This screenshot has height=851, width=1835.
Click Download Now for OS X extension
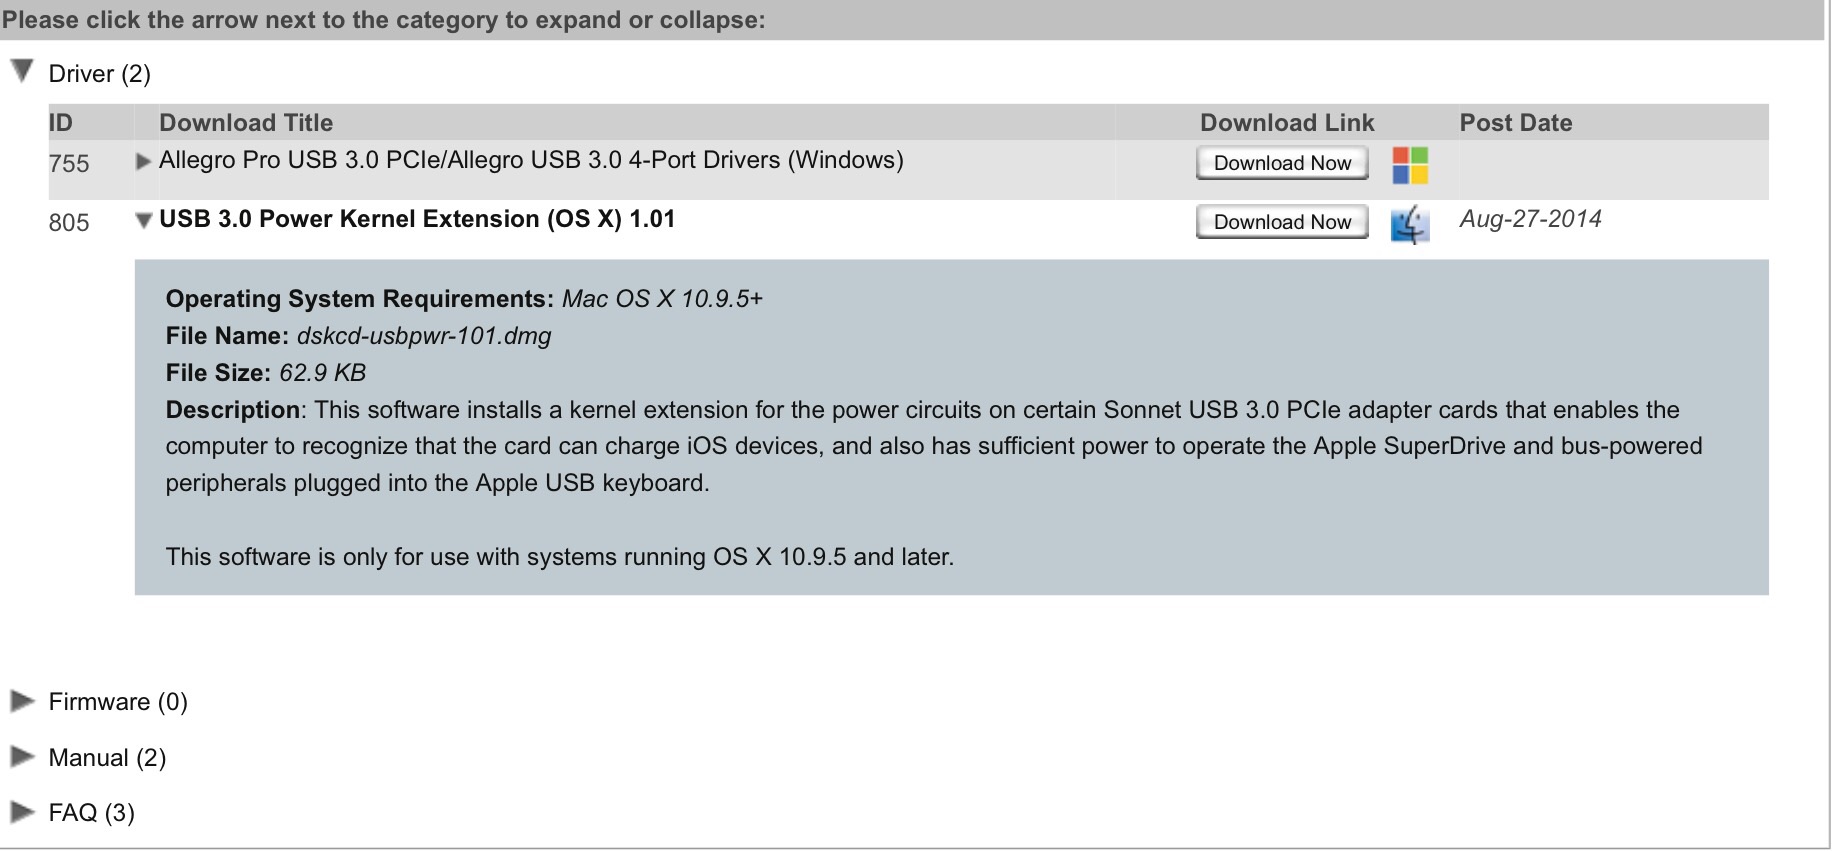[1281, 222]
